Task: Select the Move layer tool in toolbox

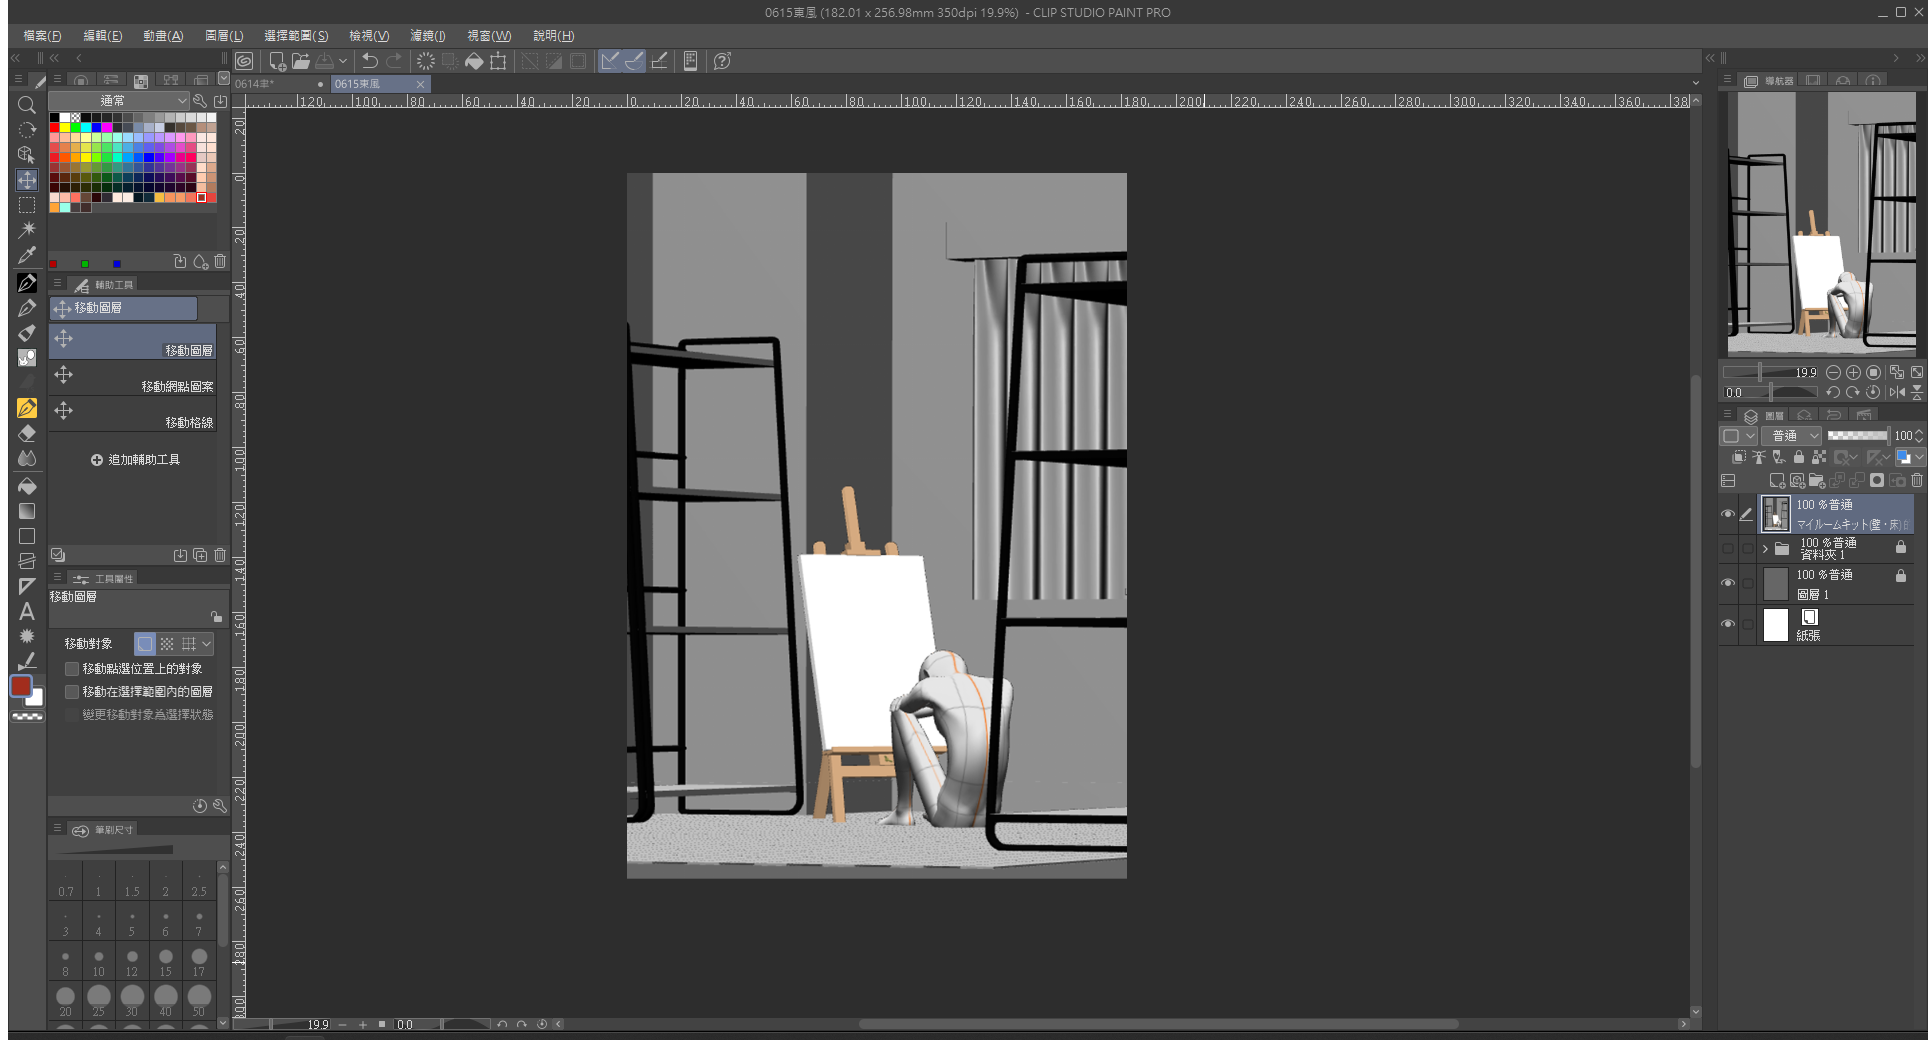Action: pos(27,180)
